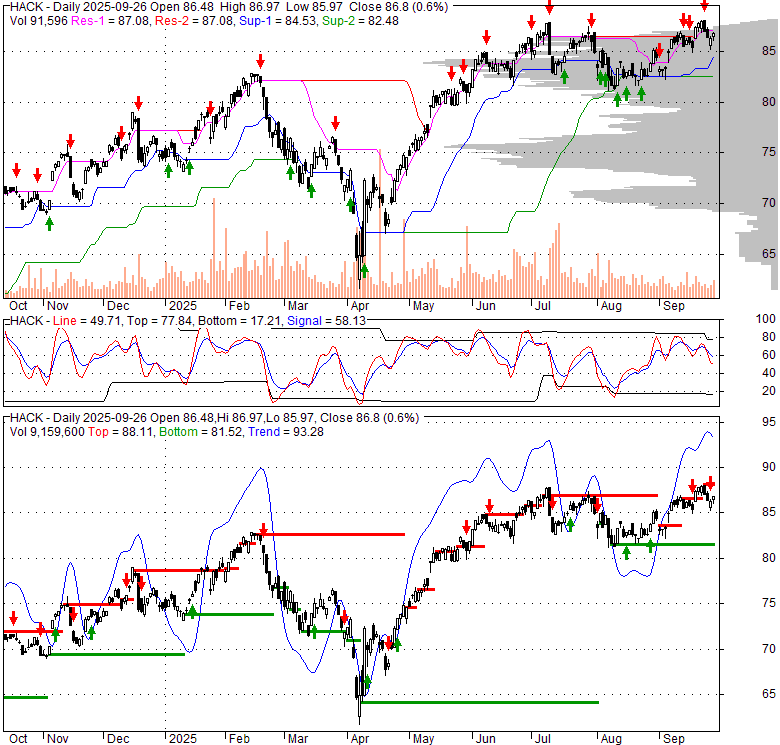Image resolution: width=780 pixels, height=745 pixels.
Task: Click 'May' on the bottom chart time axis
Action: [x=423, y=739]
